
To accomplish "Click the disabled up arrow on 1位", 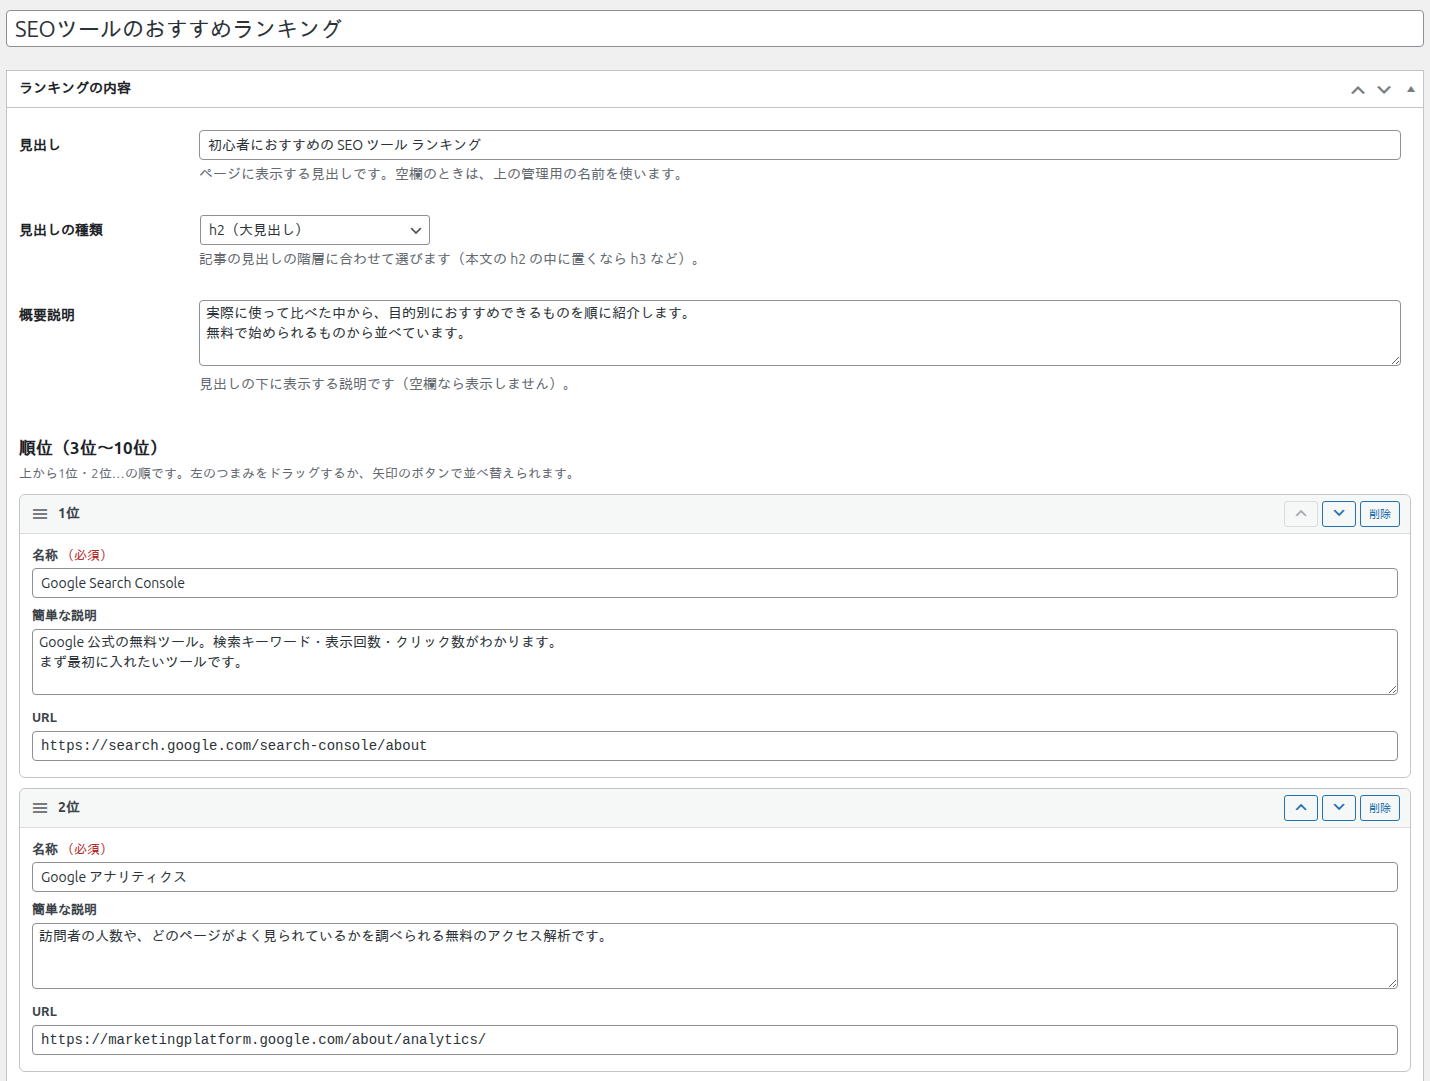I will (x=1301, y=514).
